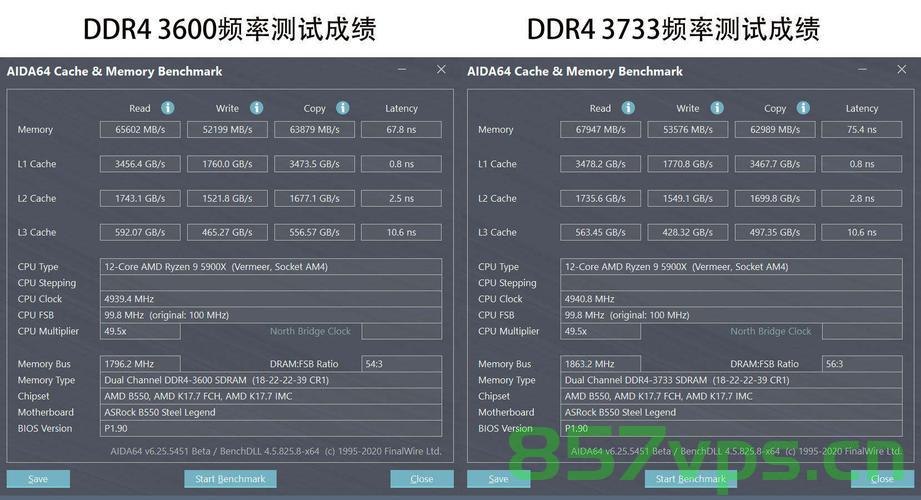The height and width of the screenshot is (500, 921).
Task: Select L3 Cache Write value 465.27 GB/s
Action: click(227, 232)
